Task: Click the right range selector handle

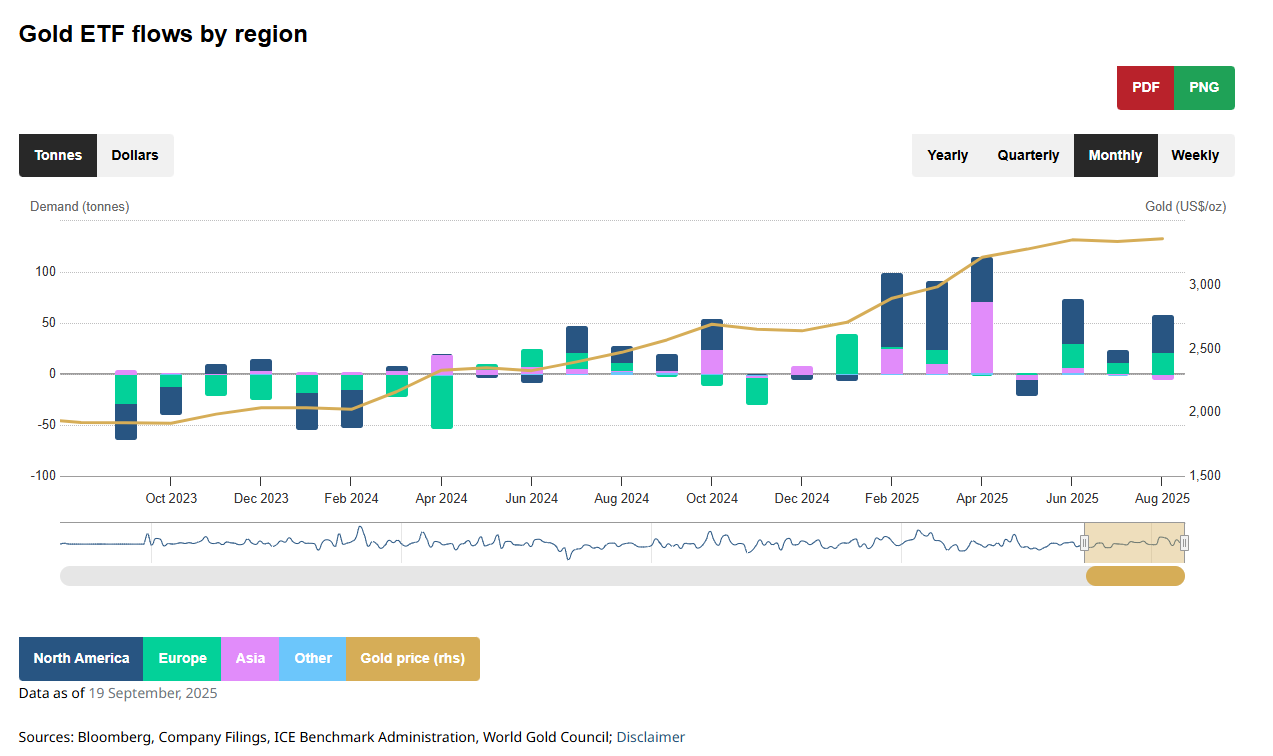Action: (x=1184, y=543)
